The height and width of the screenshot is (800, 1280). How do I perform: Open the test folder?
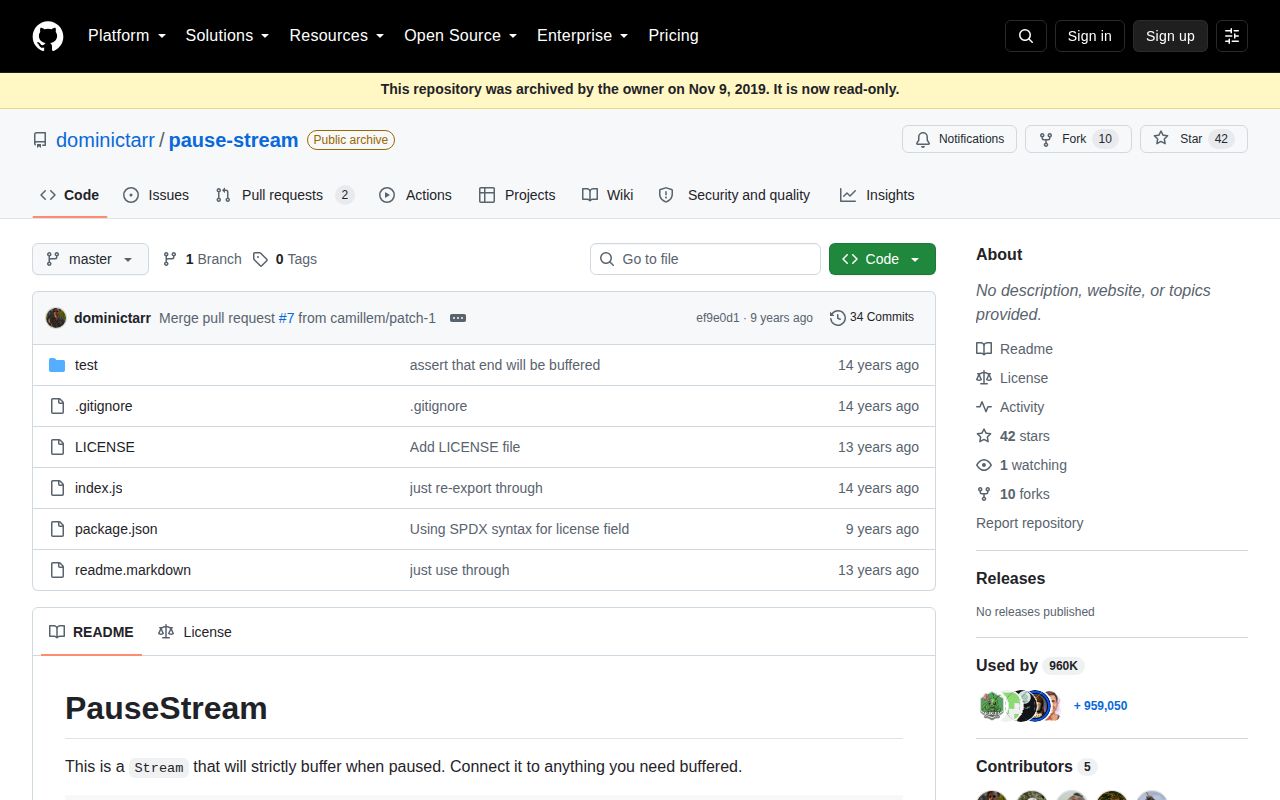pyautogui.click(x=86, y=365)
